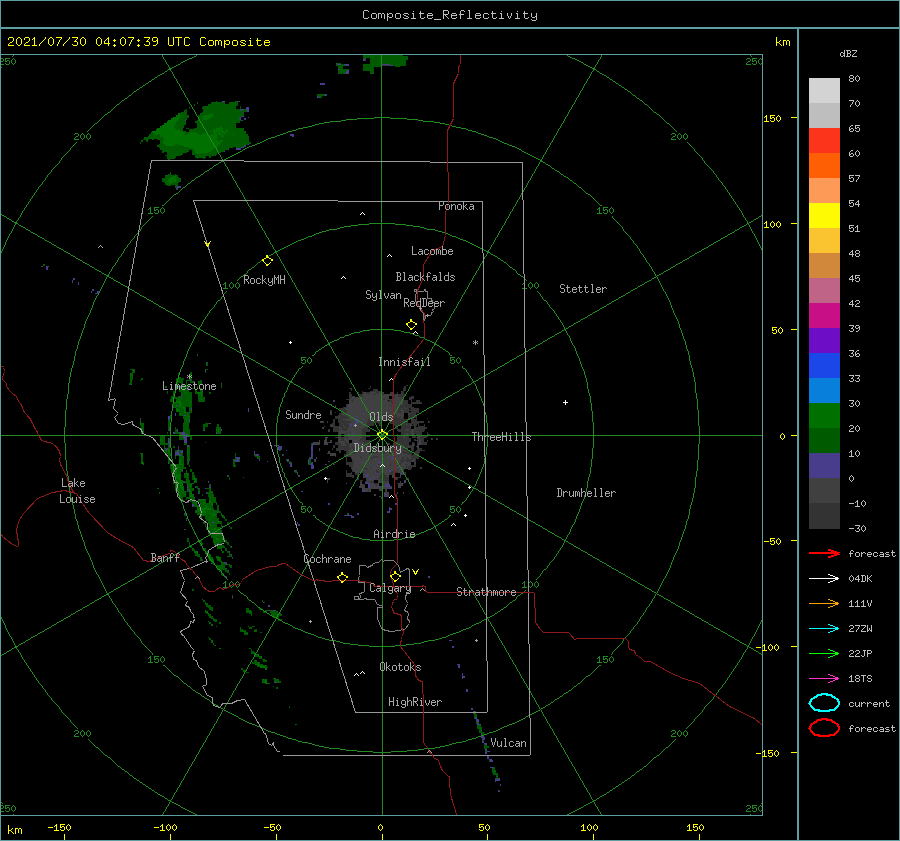The height and width of the screenshot is (841, 900).
Task: Click the Sundre town label
Action: pyautogui.click(x=303, y=414)
